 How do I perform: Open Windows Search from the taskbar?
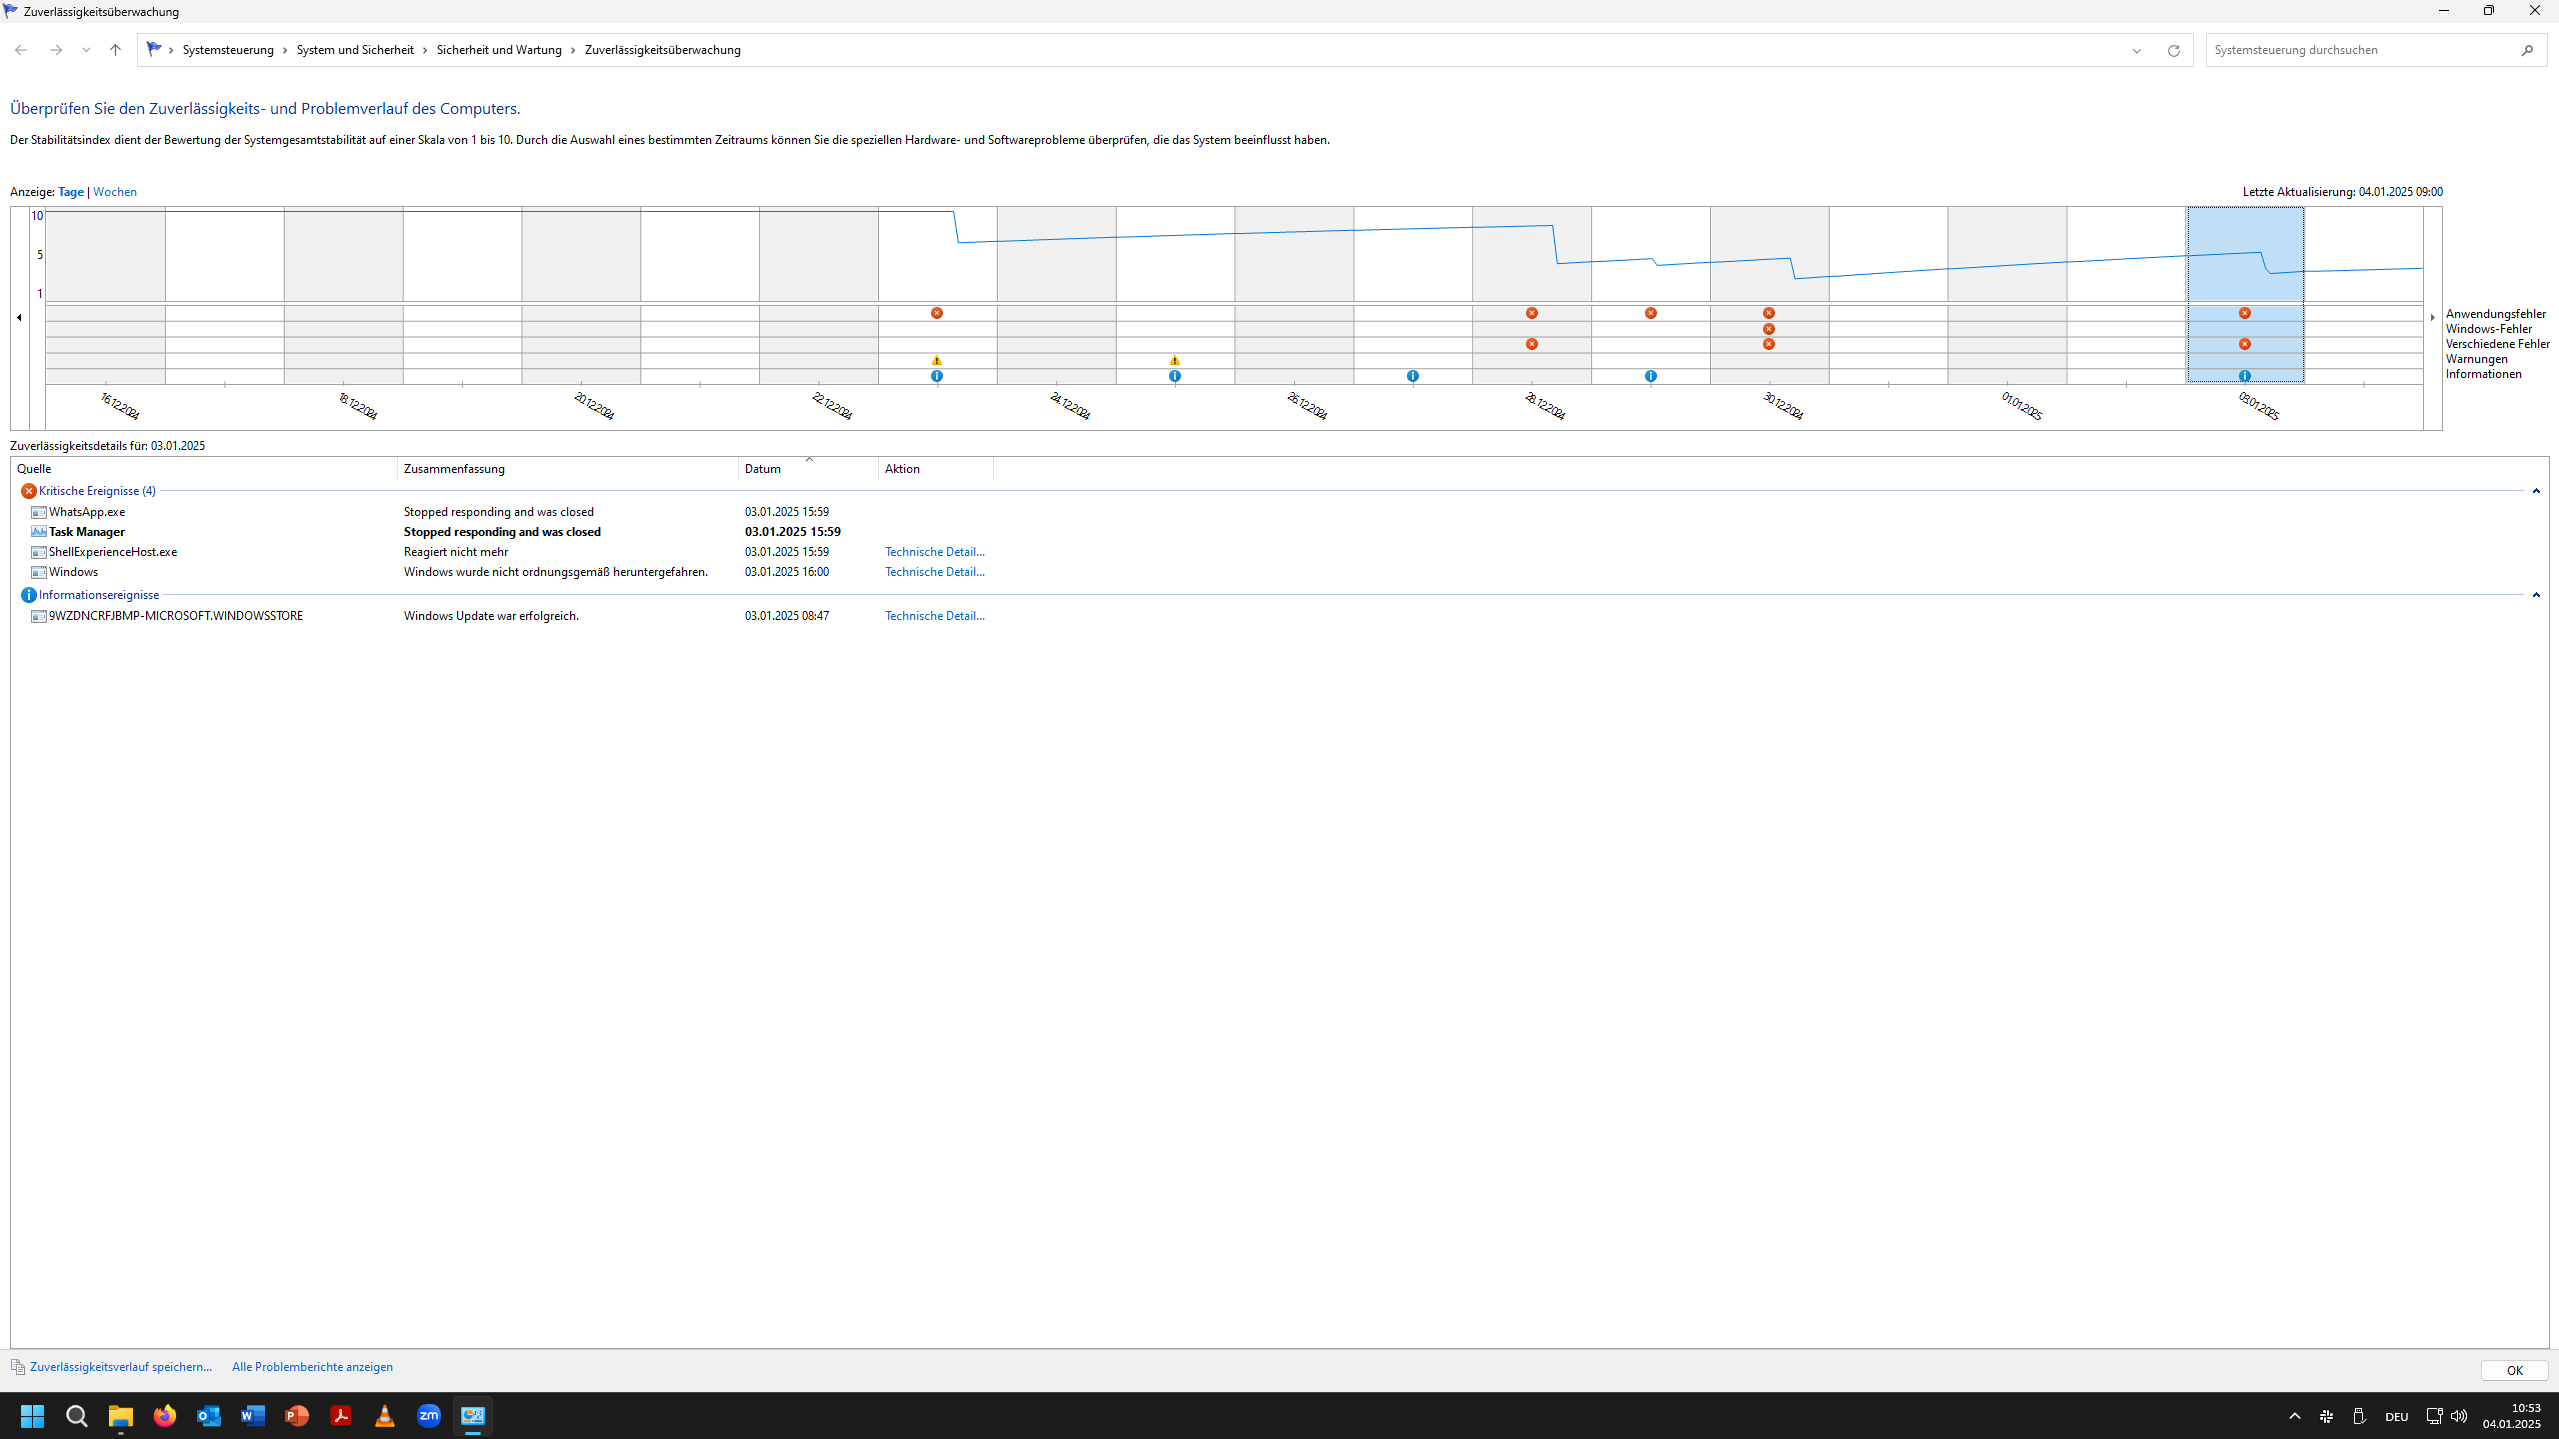click(76, 1415)
